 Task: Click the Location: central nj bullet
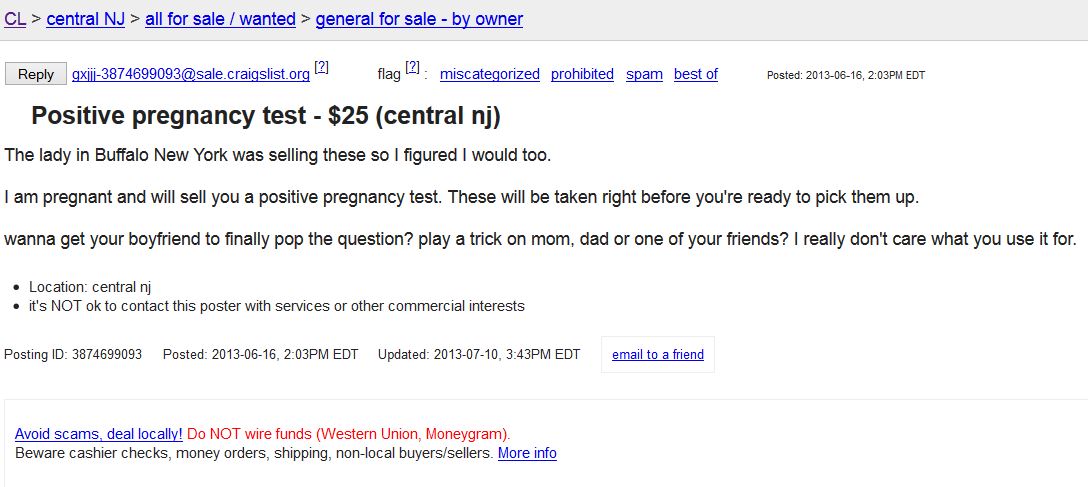pos(90,287)
